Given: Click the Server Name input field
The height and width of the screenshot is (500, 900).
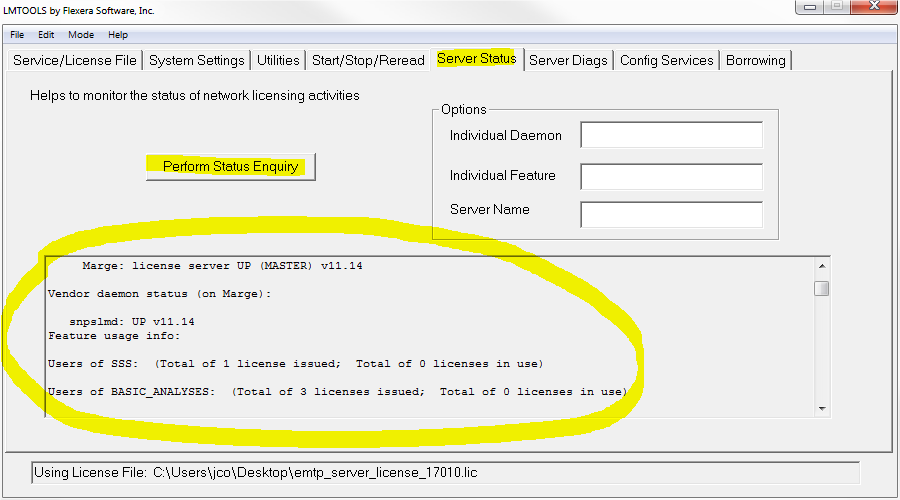Looking at the screenshot, I should coord(671,214).
